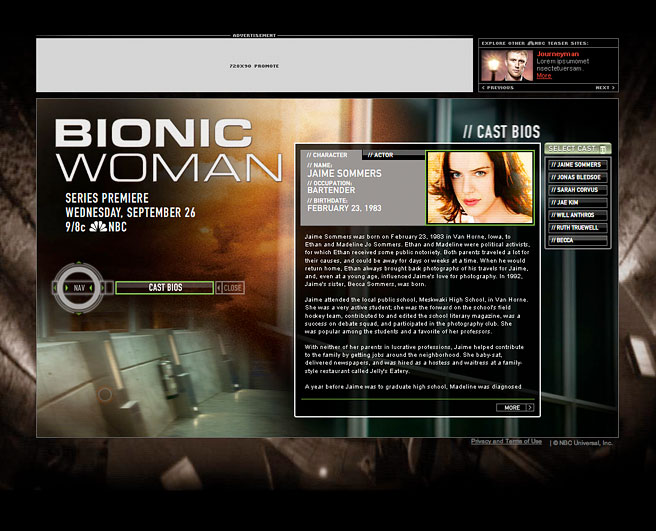Go to Previous teaser site

click(x=498, y=87)
